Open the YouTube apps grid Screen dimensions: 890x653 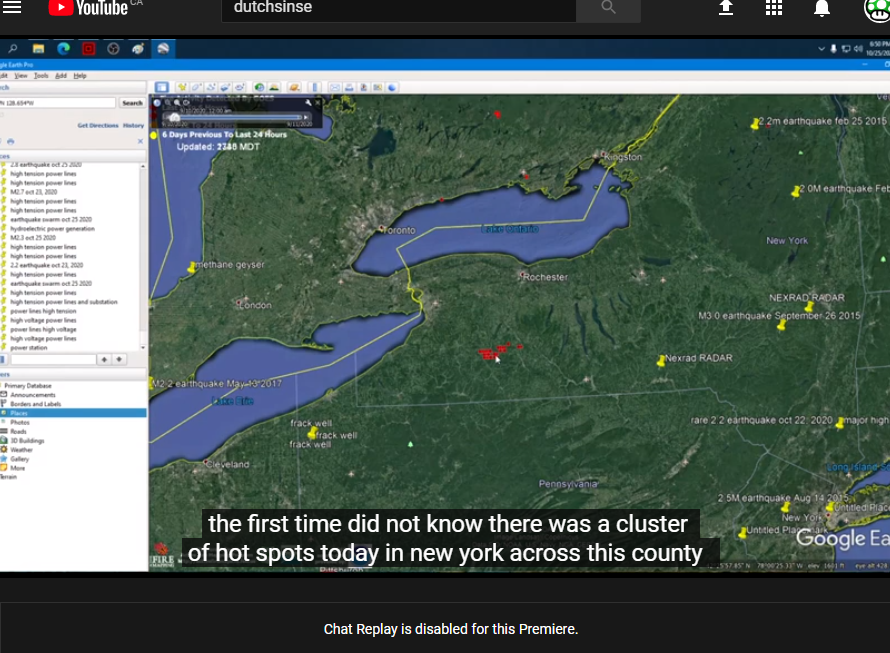[774, 8]
